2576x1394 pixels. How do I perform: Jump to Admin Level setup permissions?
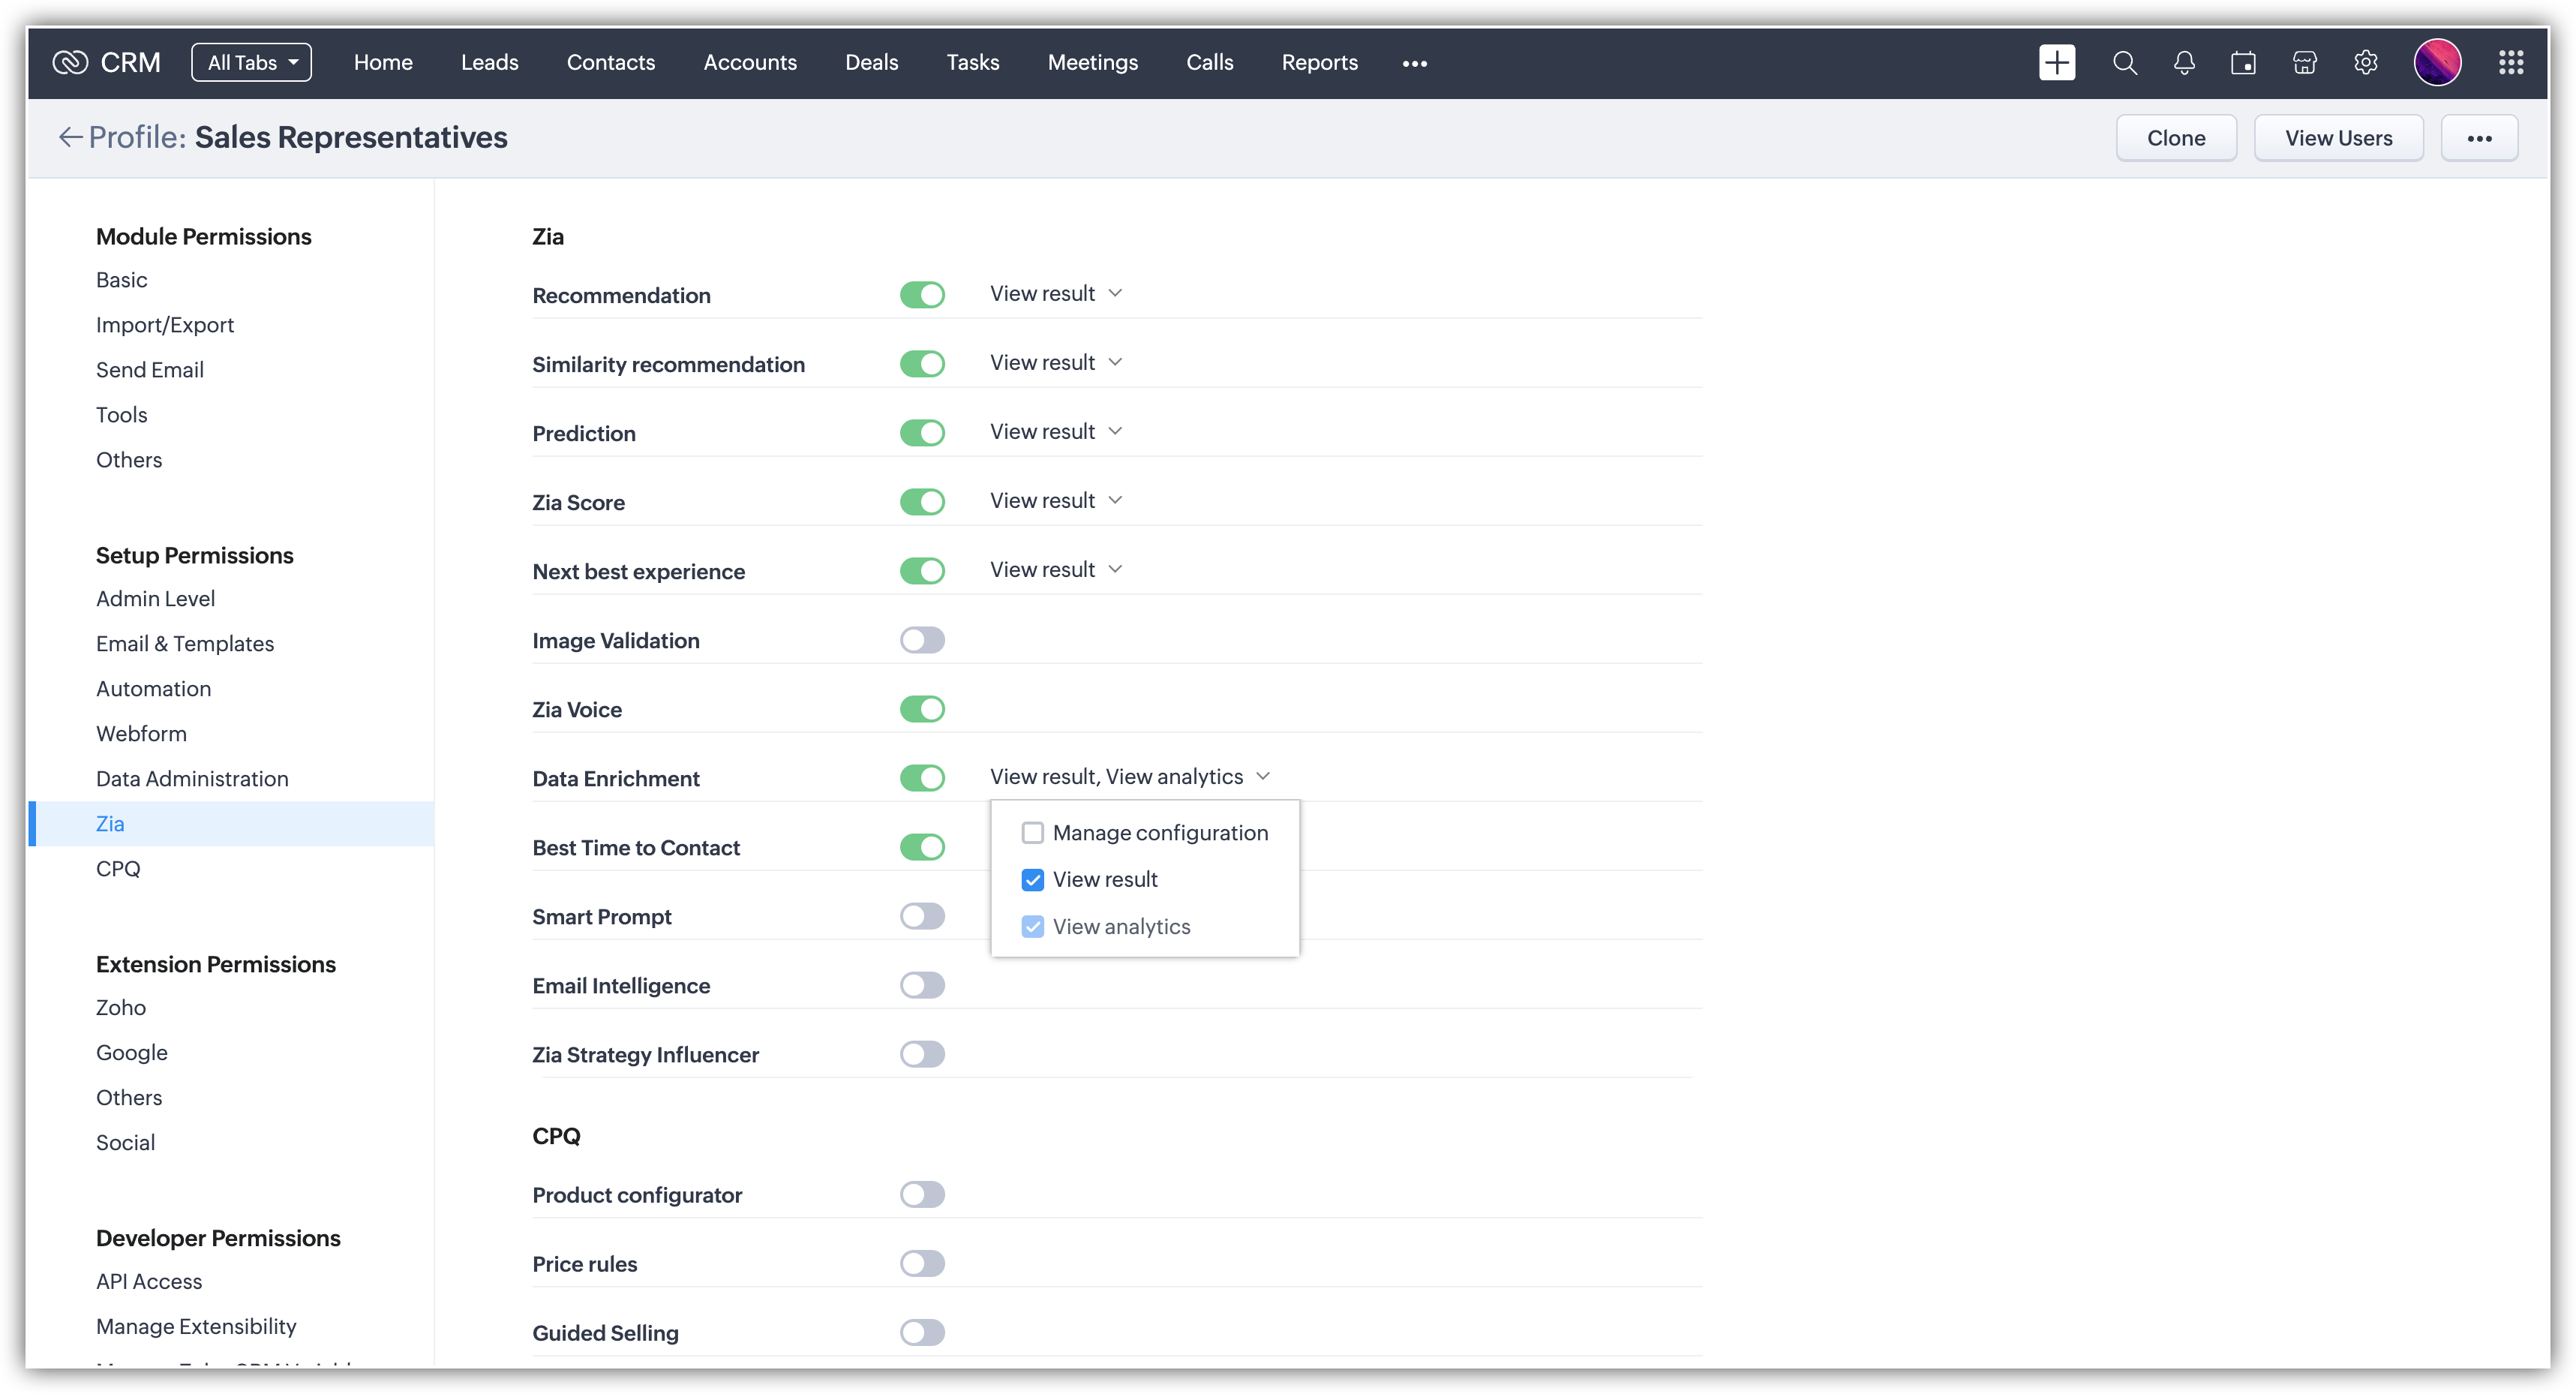(155, 599)
